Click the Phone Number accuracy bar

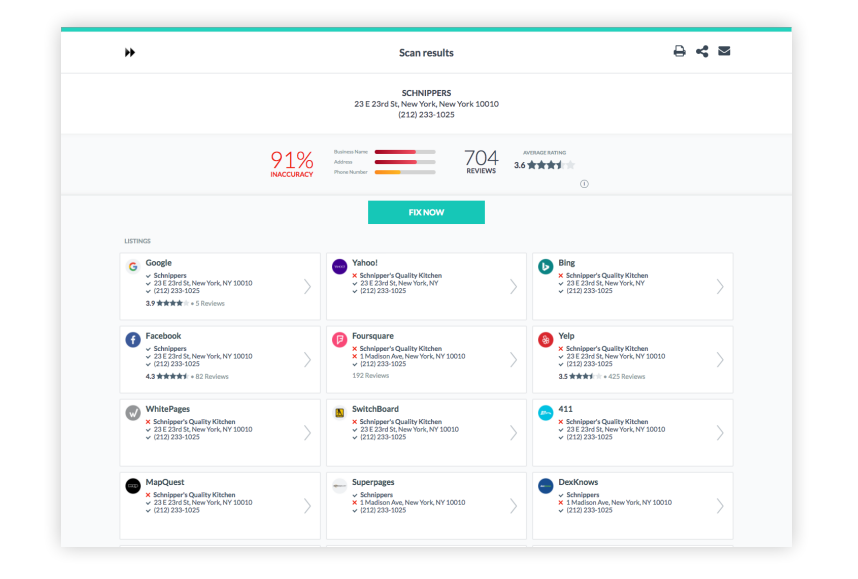point(405,172)
